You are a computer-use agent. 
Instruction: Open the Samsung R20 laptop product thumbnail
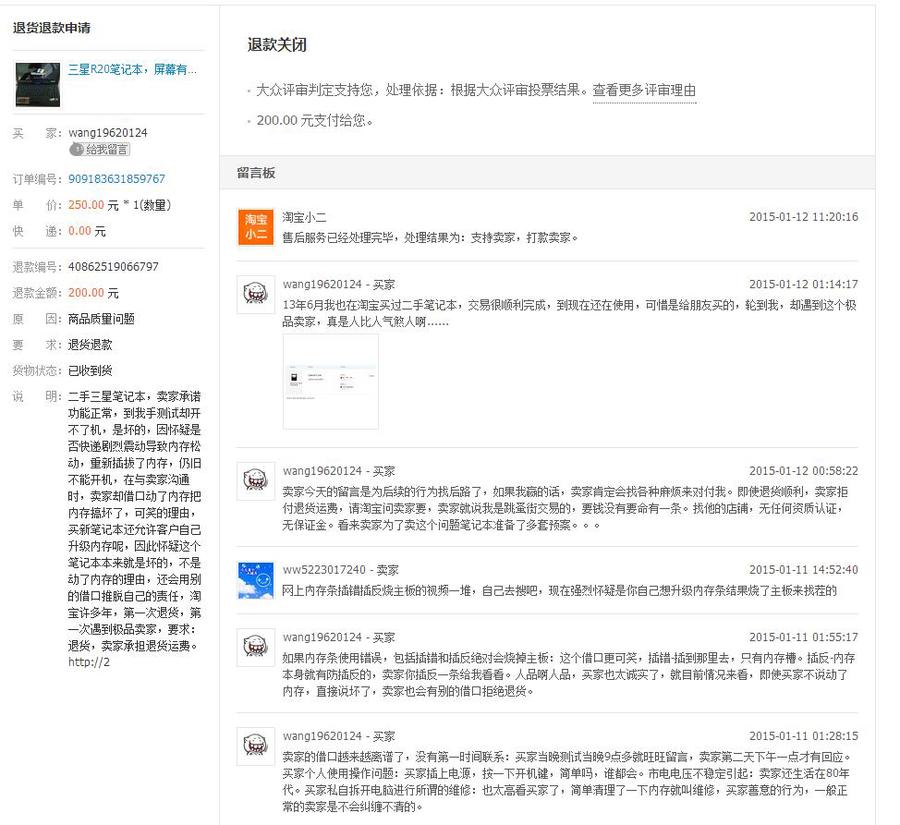(37, 85)
